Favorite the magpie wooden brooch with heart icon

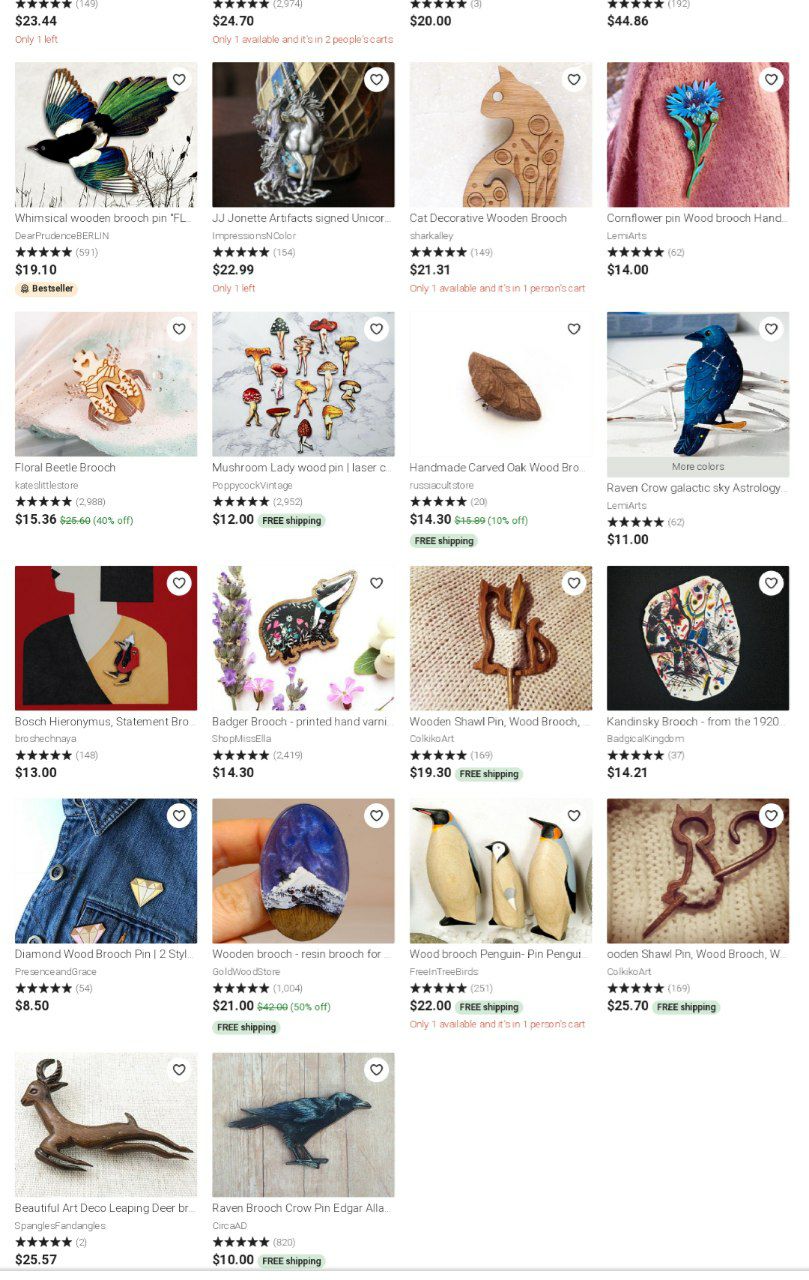pyautogui.click(x=179, y=80)
